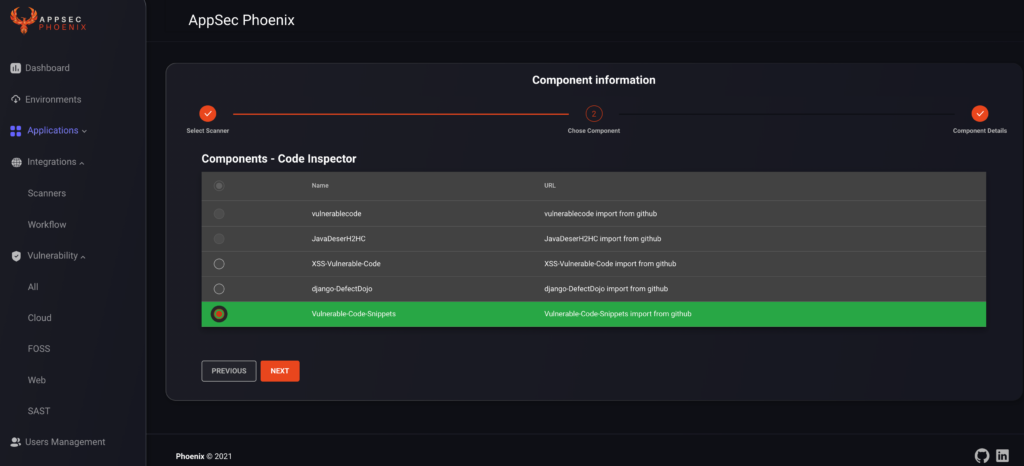
Task: Click the PREVIOUS button
Action: [x=229, y=371]
